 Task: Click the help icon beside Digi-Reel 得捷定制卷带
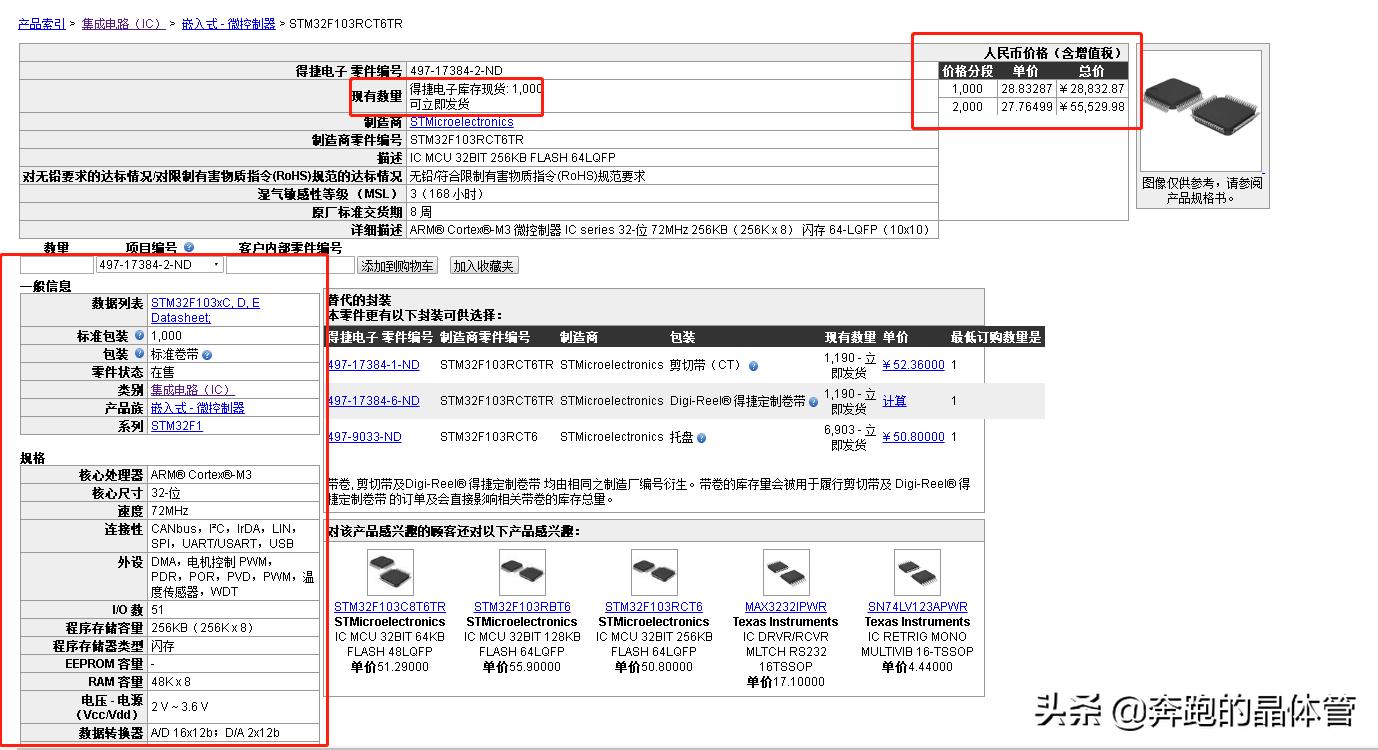click(x=813, y=402)
